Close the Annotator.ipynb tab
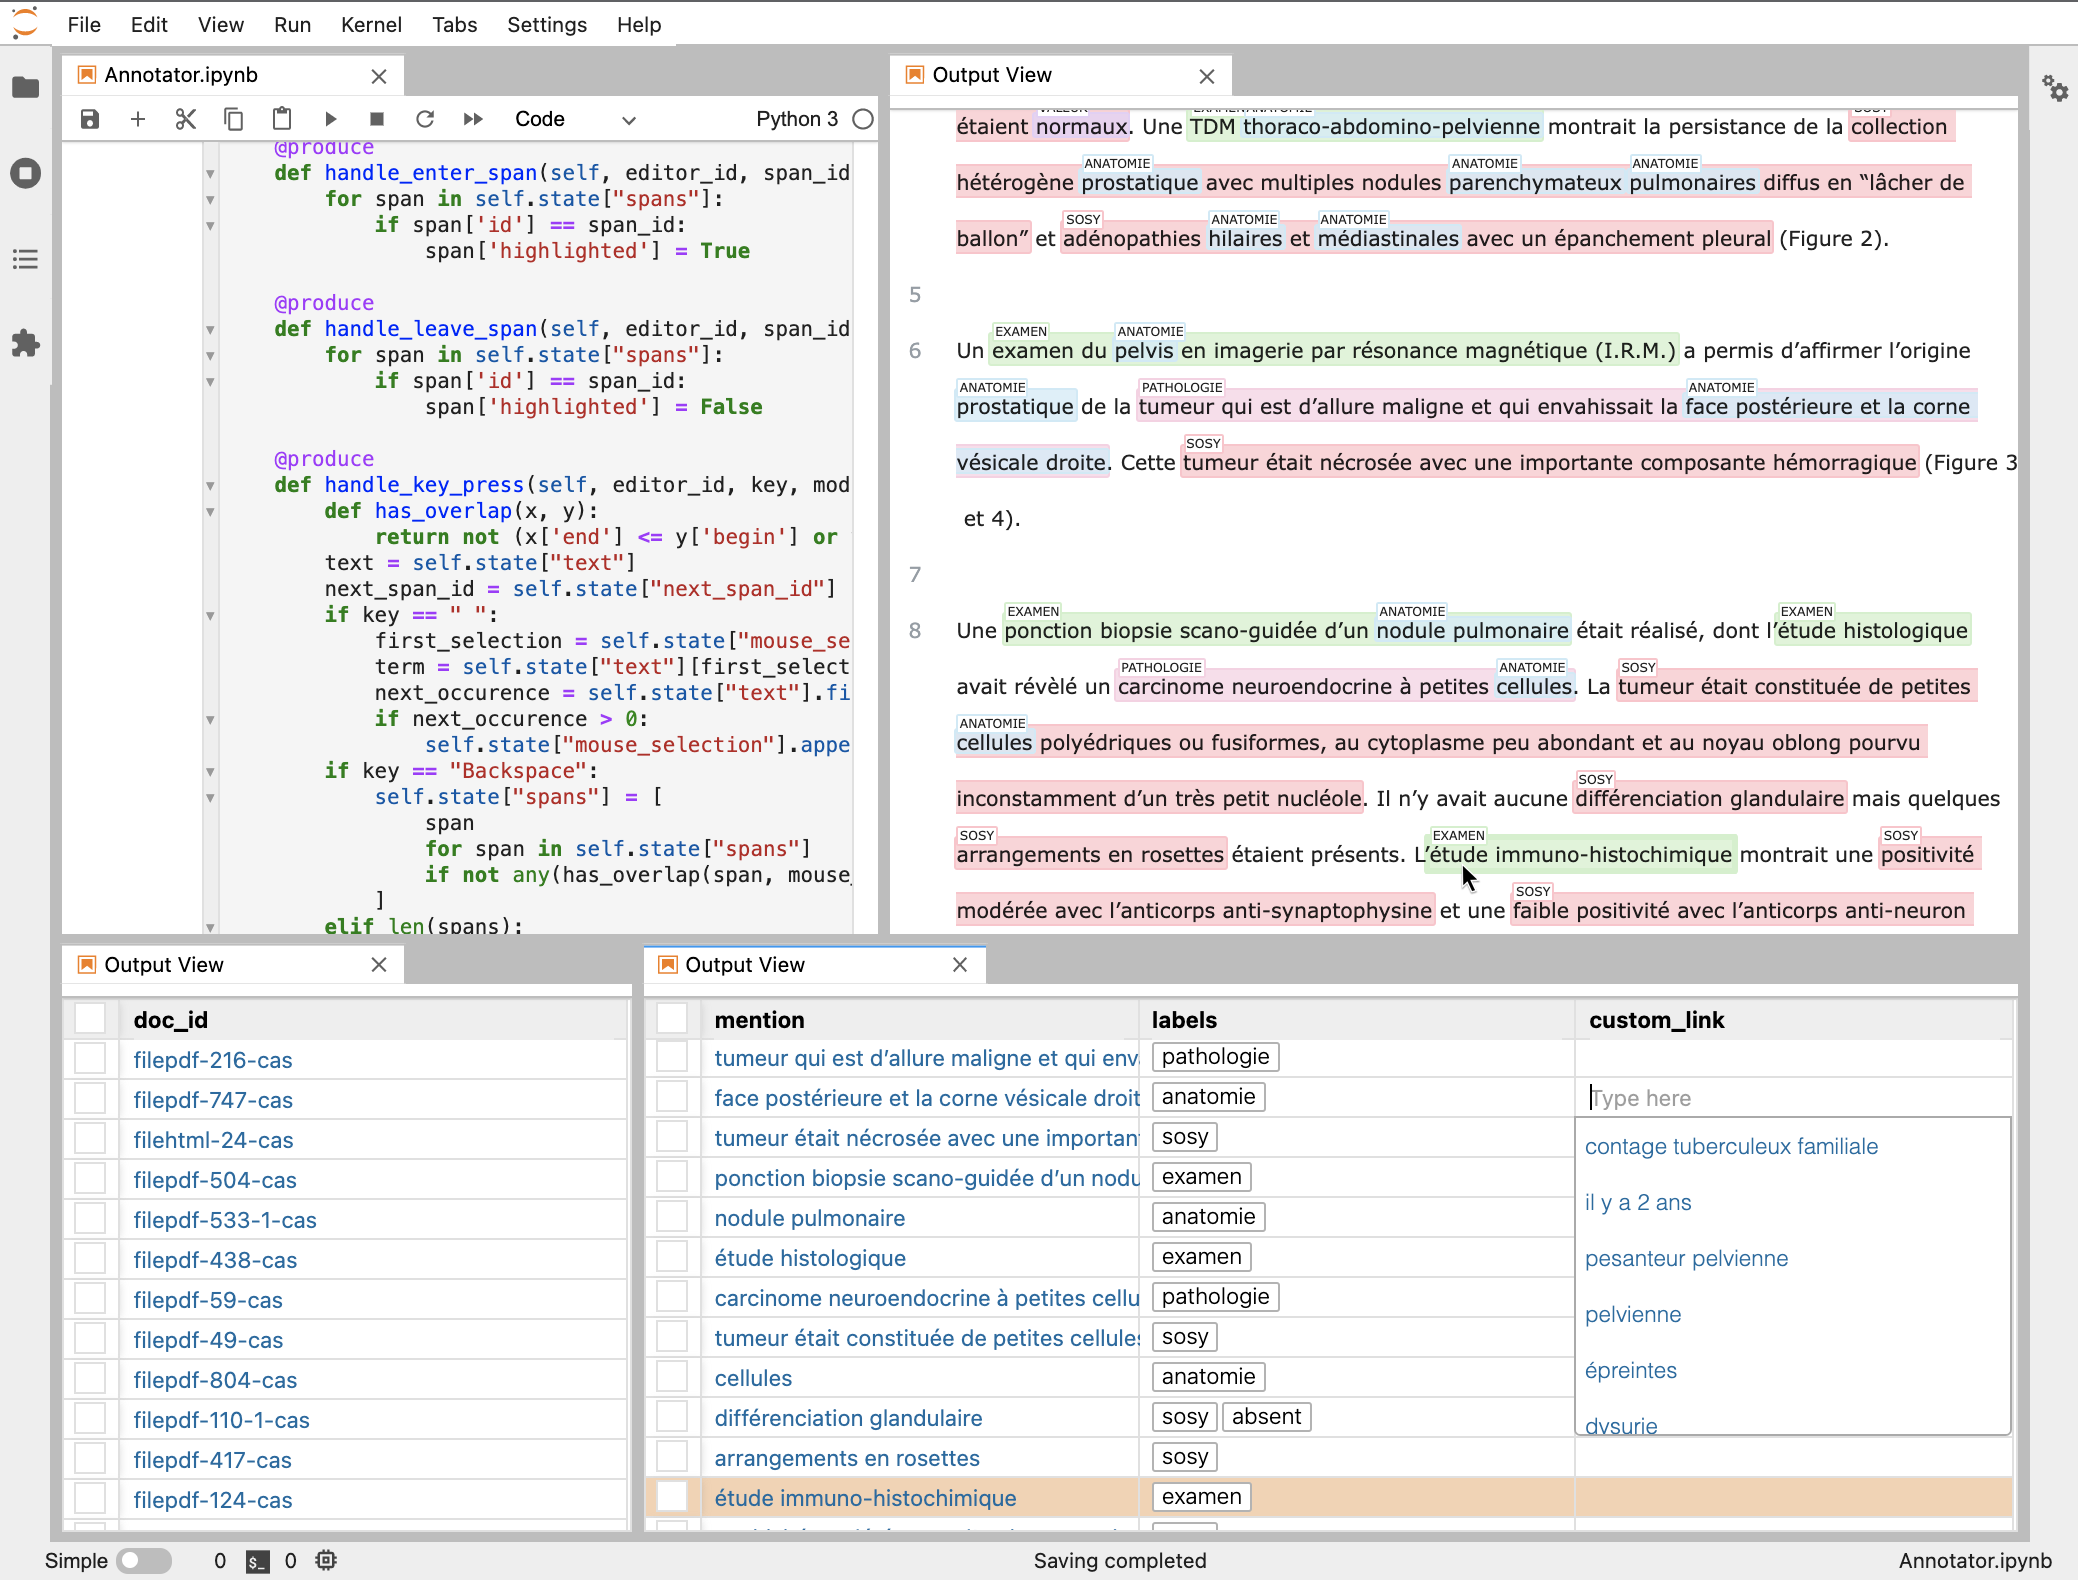The width and height of the screenshot is (2078, 1580). pos(379,76)
